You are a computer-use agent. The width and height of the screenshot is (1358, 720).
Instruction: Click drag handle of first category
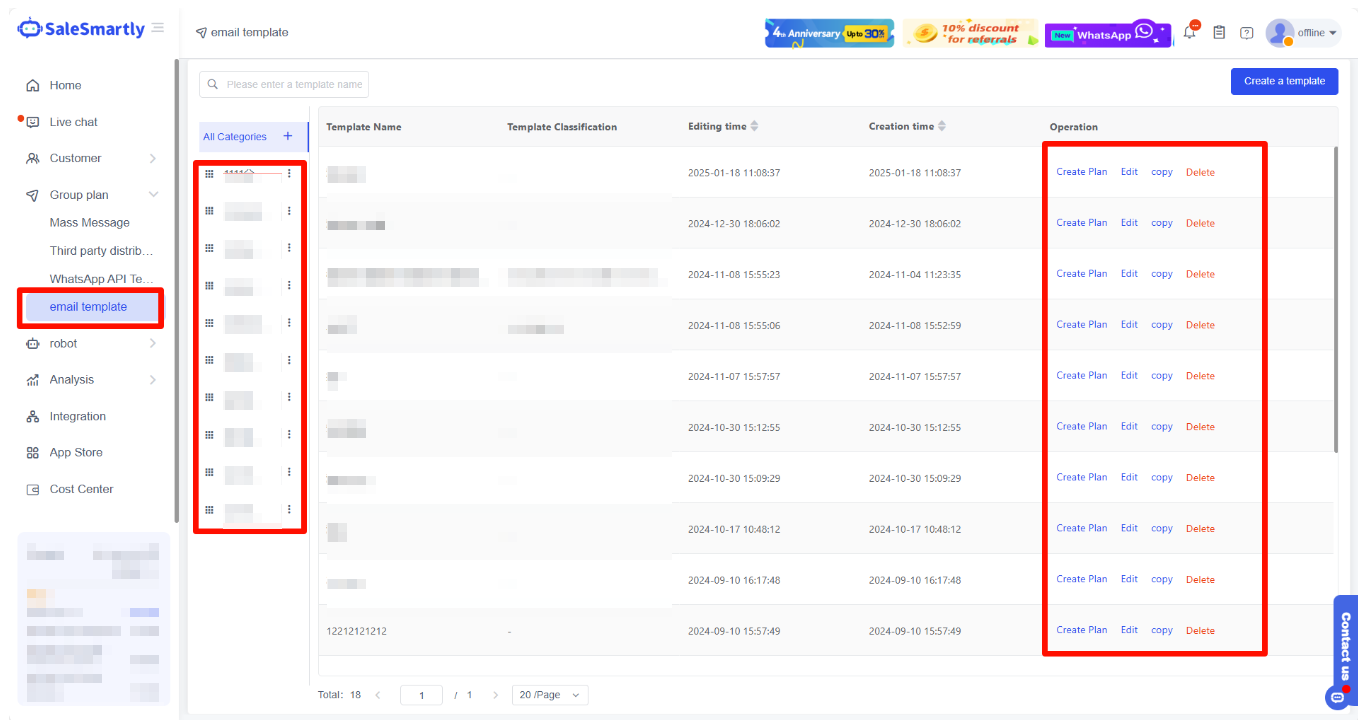pos(209,173)
